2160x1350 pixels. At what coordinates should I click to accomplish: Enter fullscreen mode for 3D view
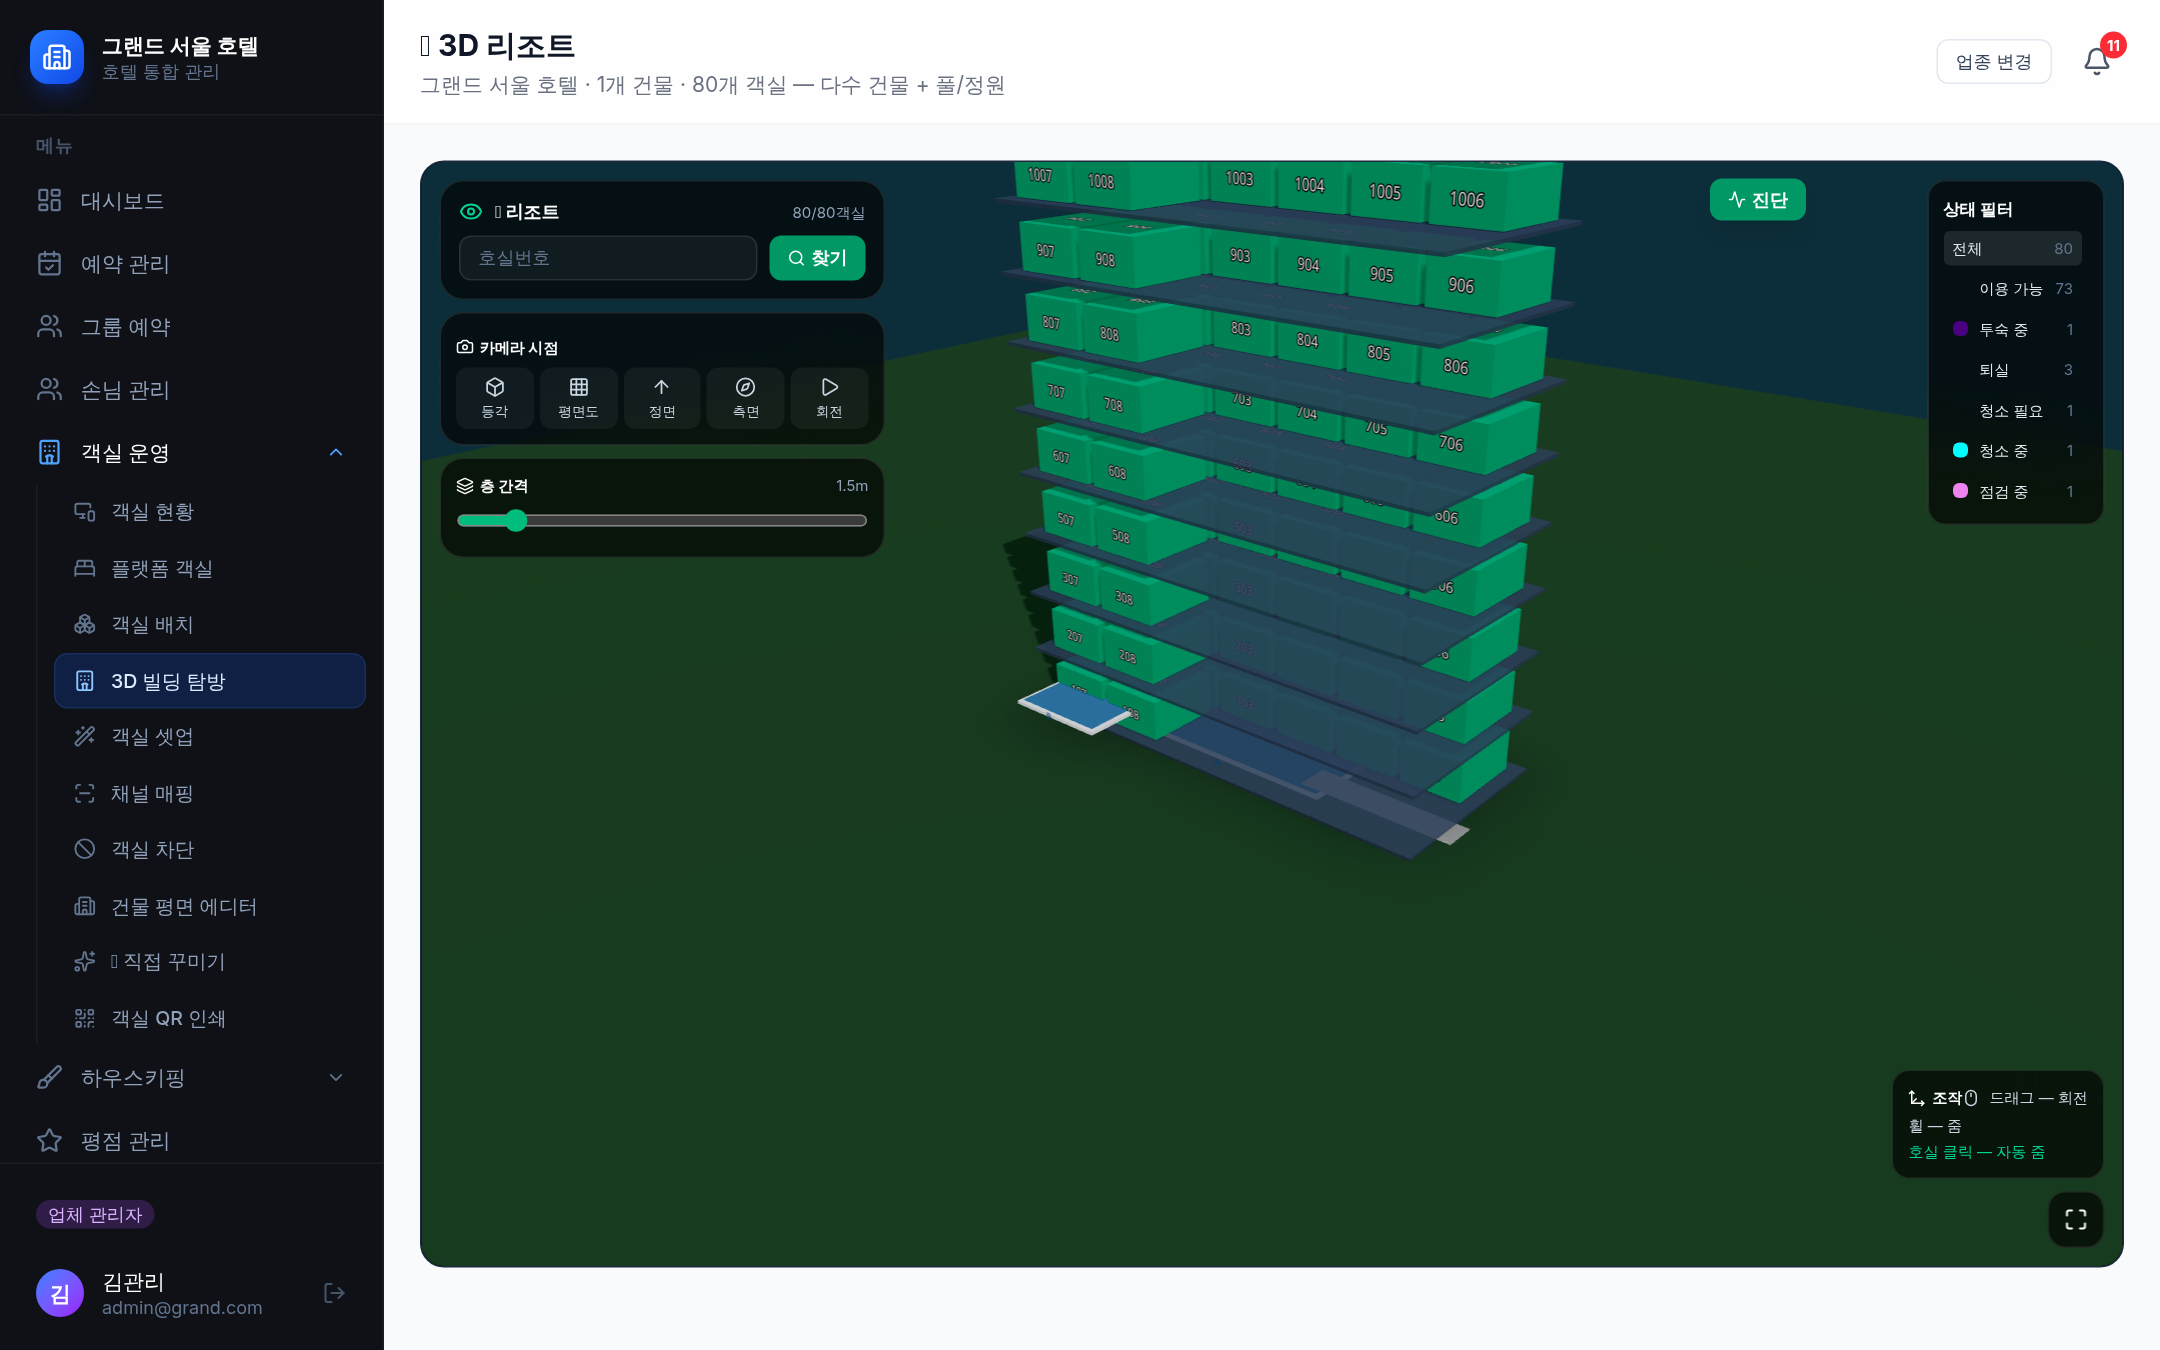pyautogui.click(x=2076, y=1219)
